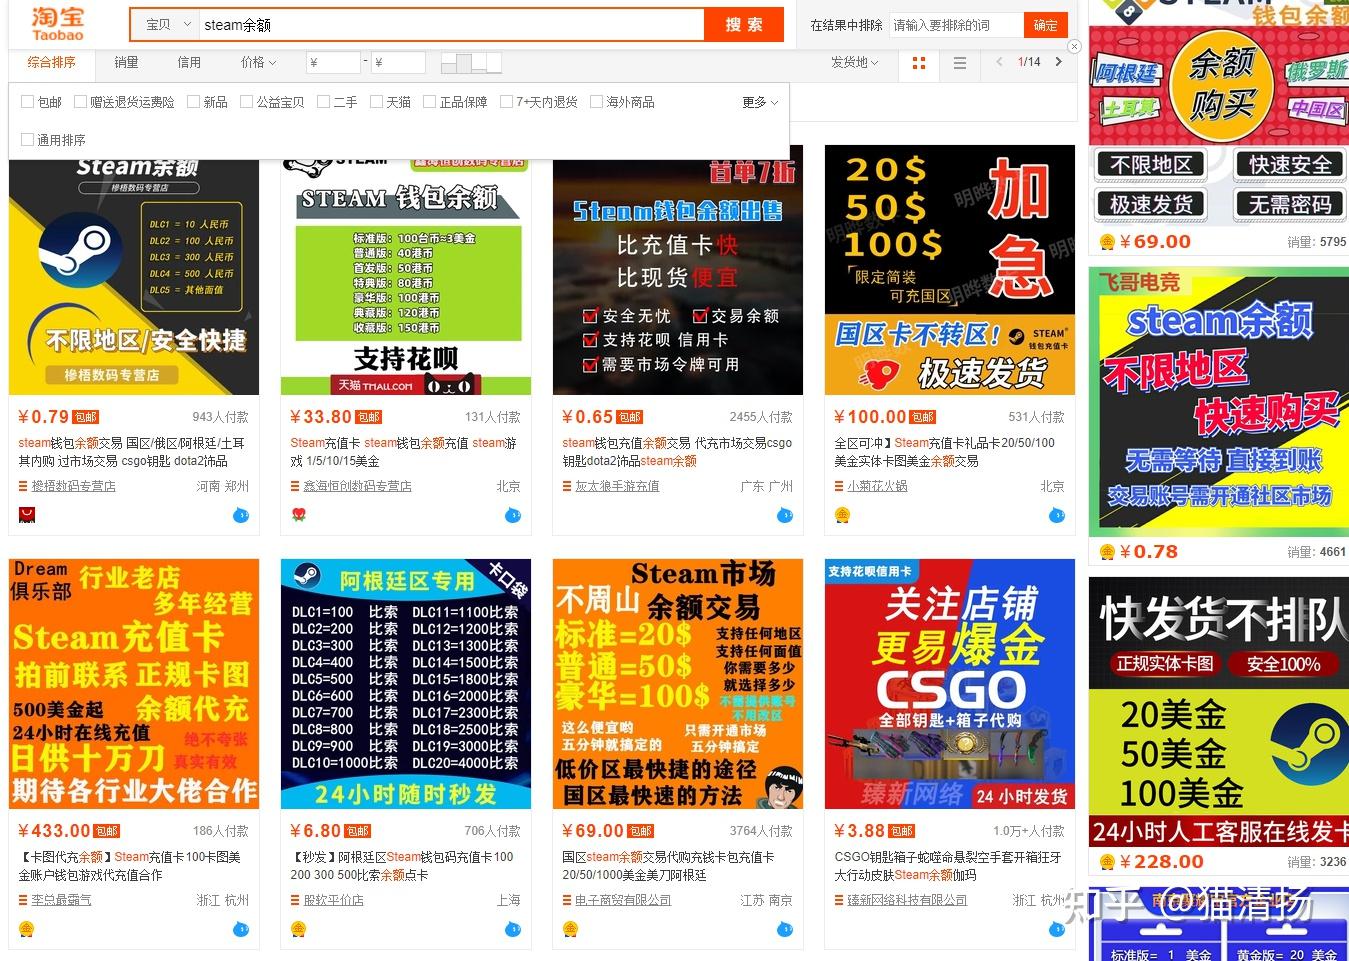Focus the steam余额 search box
The image size is (1349, 961).
[450, 25]
